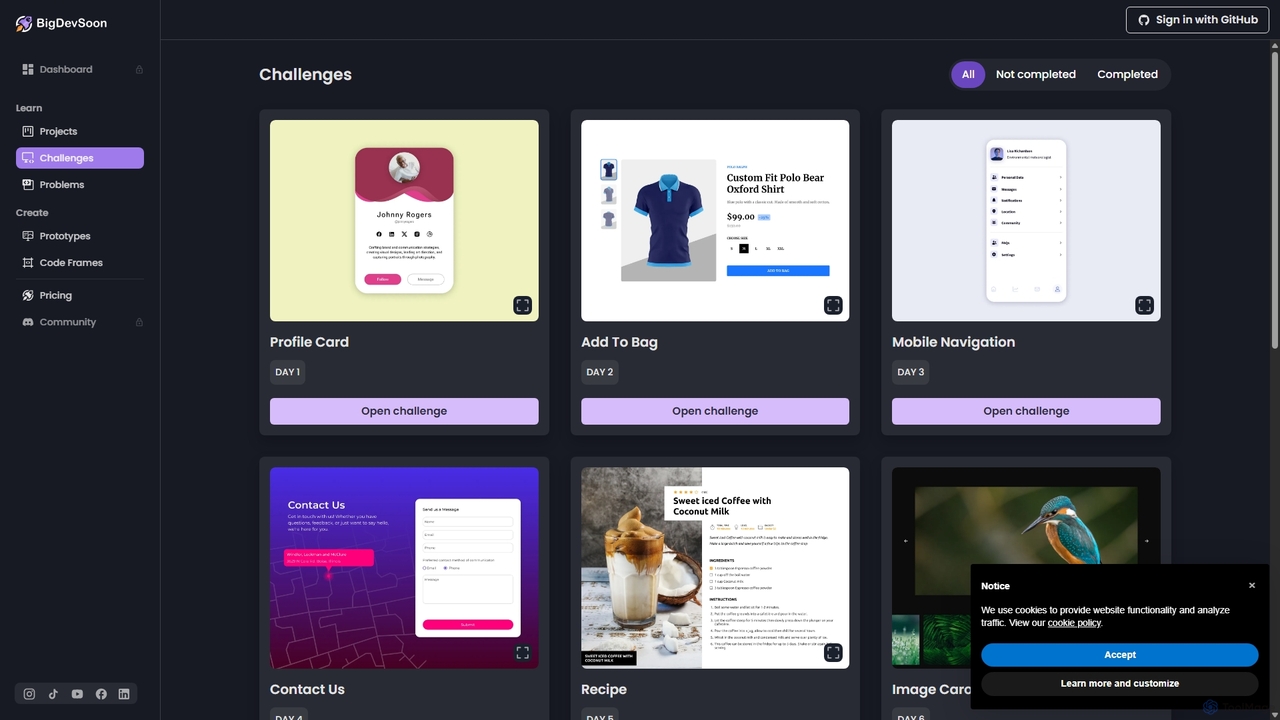Open the YouTube social link

pos(77,694)
